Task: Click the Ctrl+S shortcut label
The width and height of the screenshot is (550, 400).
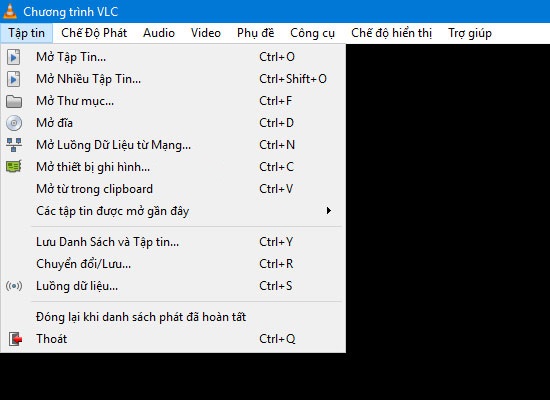Action: tap(276, 286)
